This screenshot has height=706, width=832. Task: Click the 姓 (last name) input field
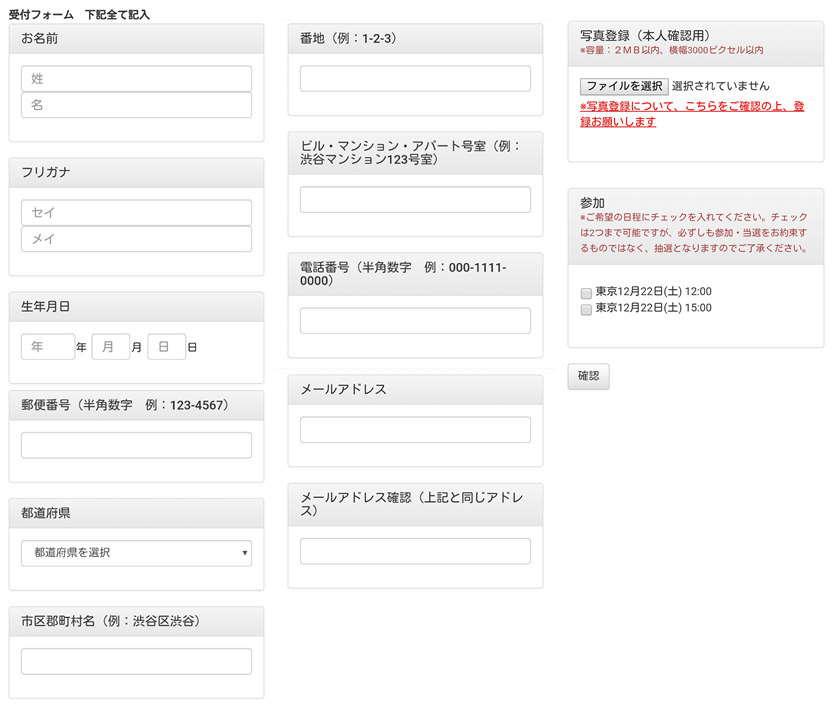pos(136,79)
